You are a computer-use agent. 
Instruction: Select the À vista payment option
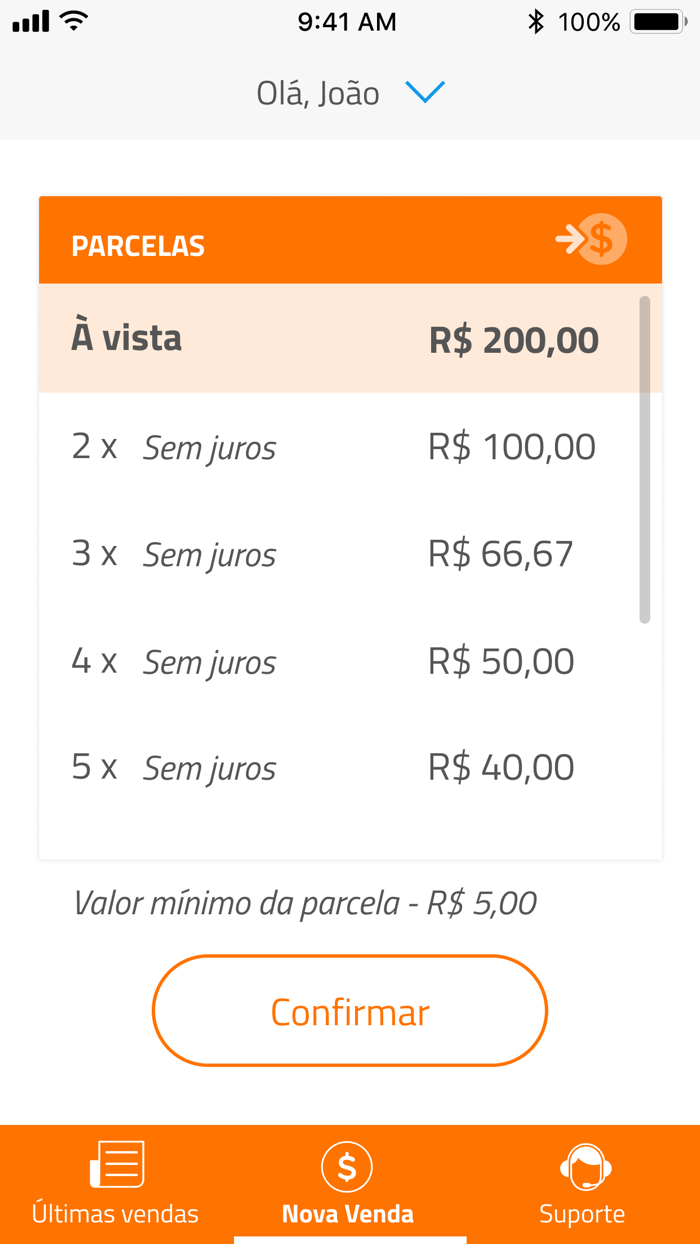[x=350, y=338]
